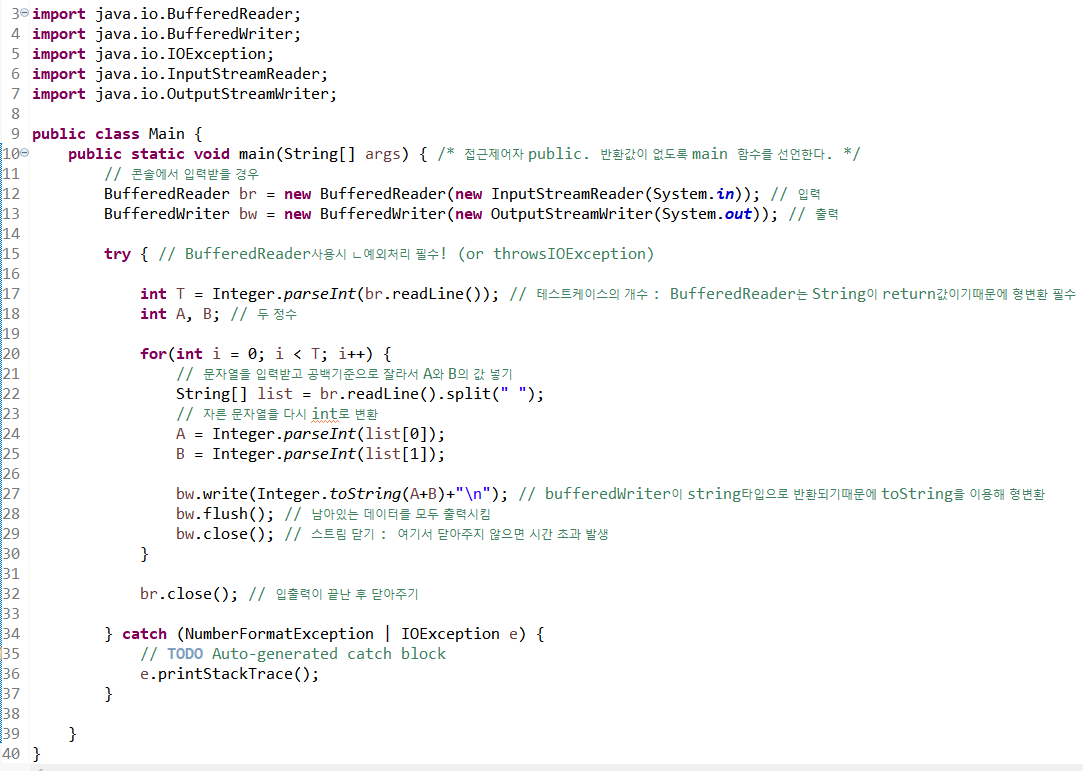Click 'java.io.IOException' in the line 5 import
The height and width of the screenshot is (771, 1083).
click(x=180, y=54)
